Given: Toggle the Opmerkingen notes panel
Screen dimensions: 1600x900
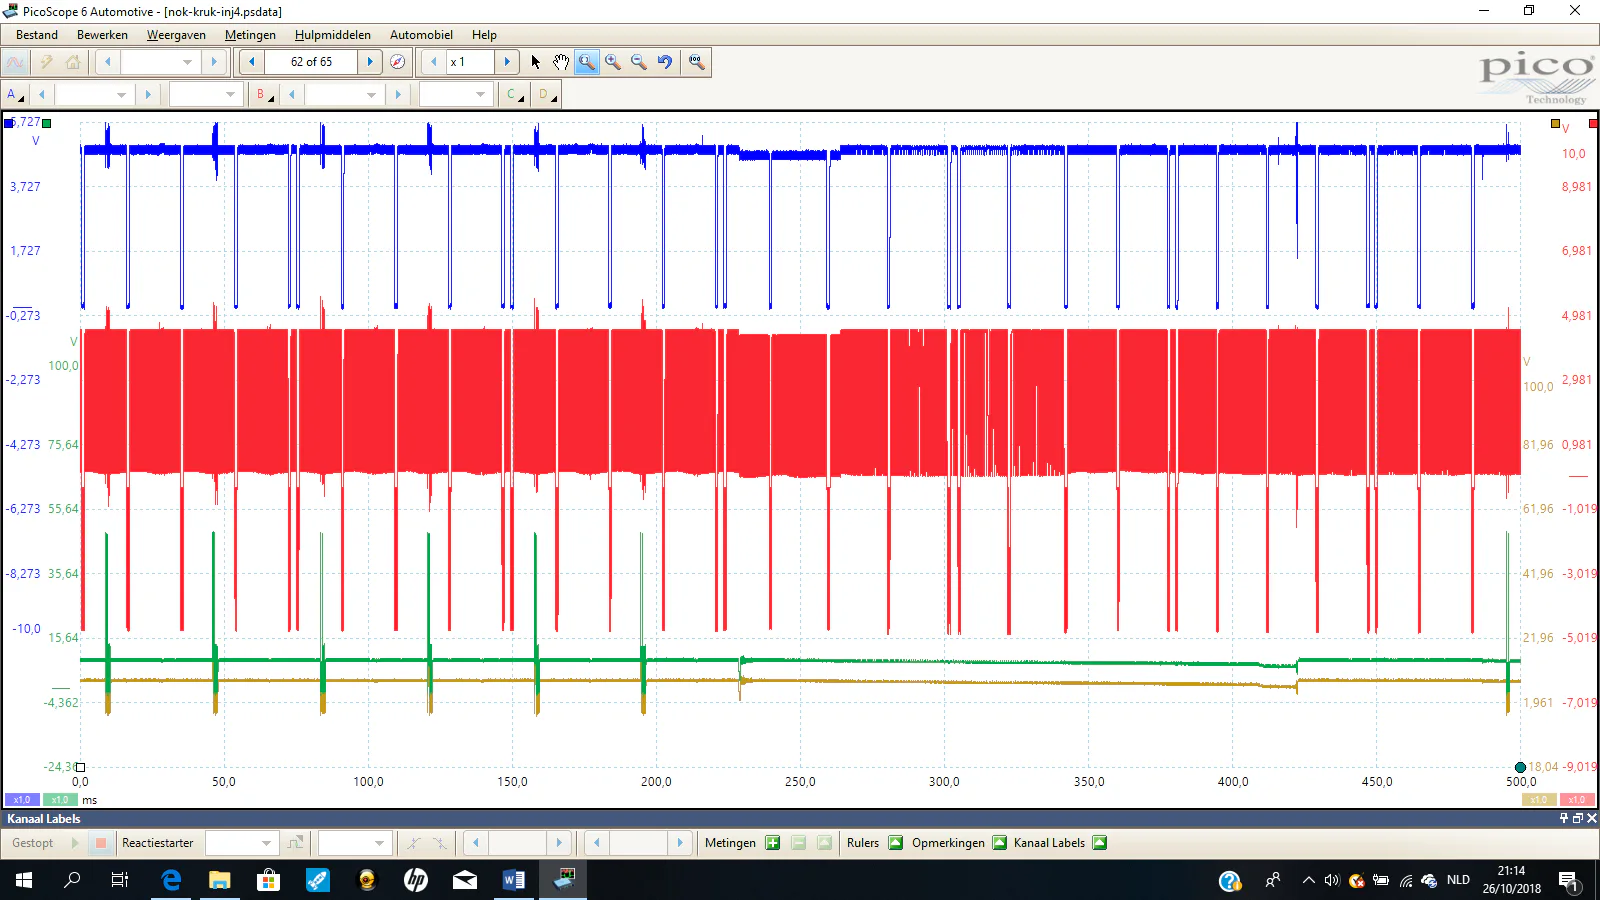Looking at the screenshot, I should (999, 843).
